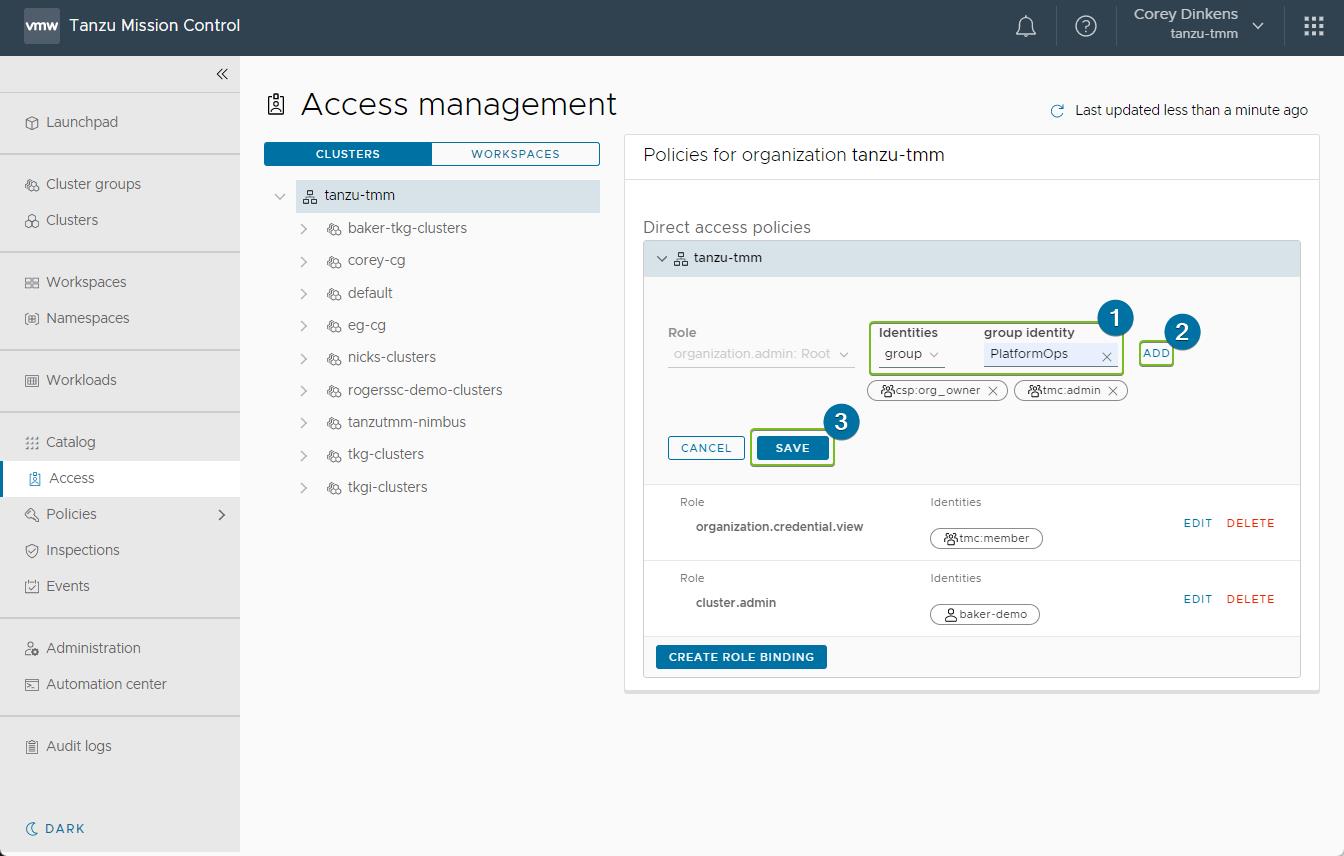The width and height of the screenshot is (1344, 856).
Task: Click the Workloads sidebar icon
Action: click(x=32, y=381)
